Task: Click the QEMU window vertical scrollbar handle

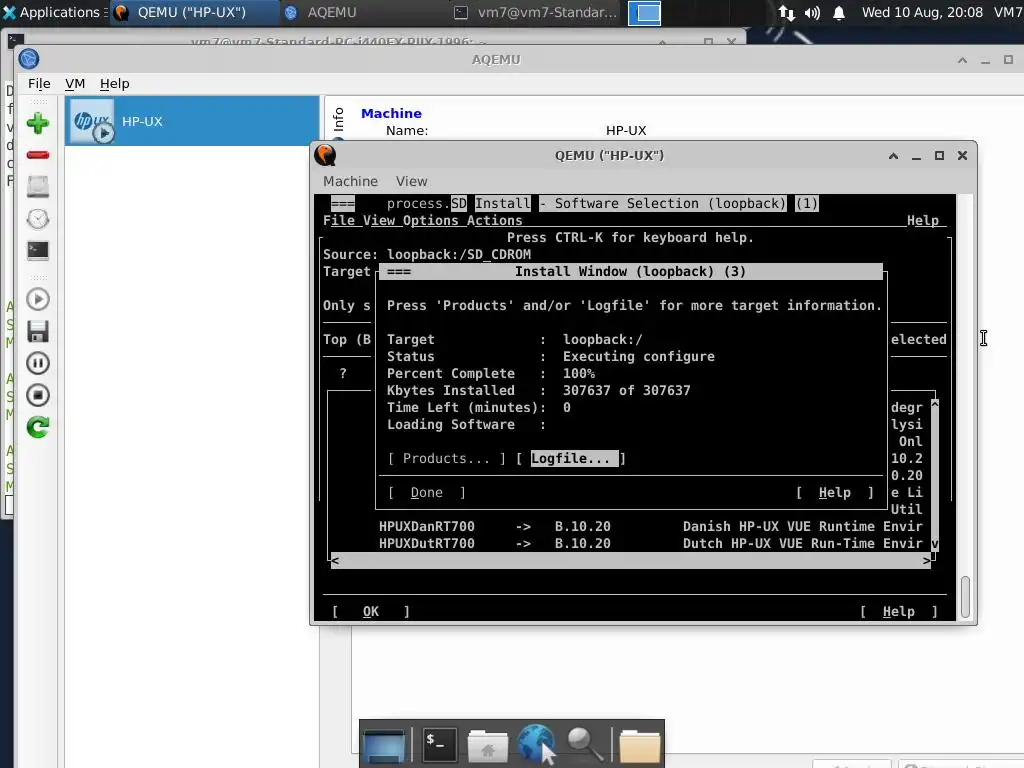Action: tap(965, 596)
